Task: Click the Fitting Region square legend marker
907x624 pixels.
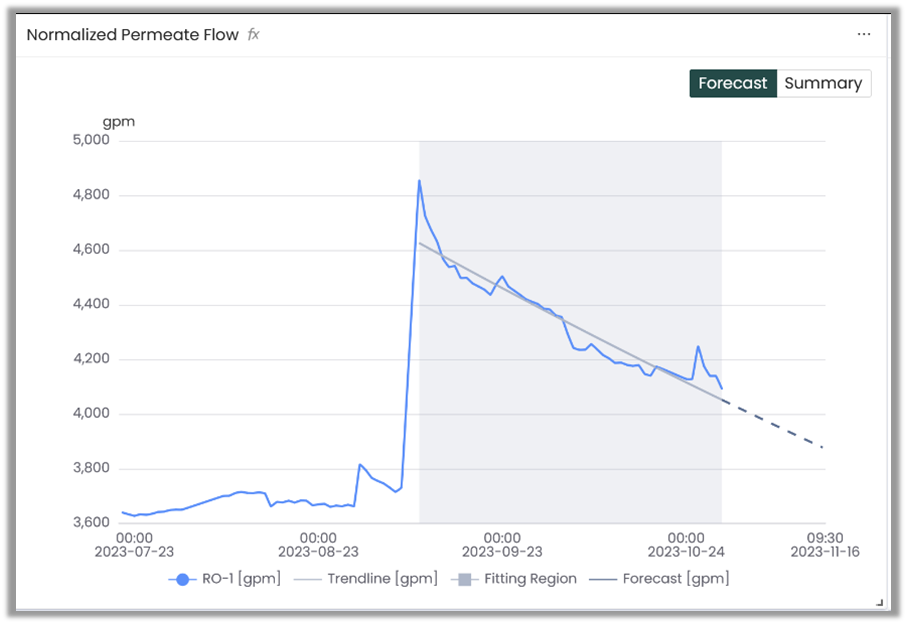Action: point(464,579)
